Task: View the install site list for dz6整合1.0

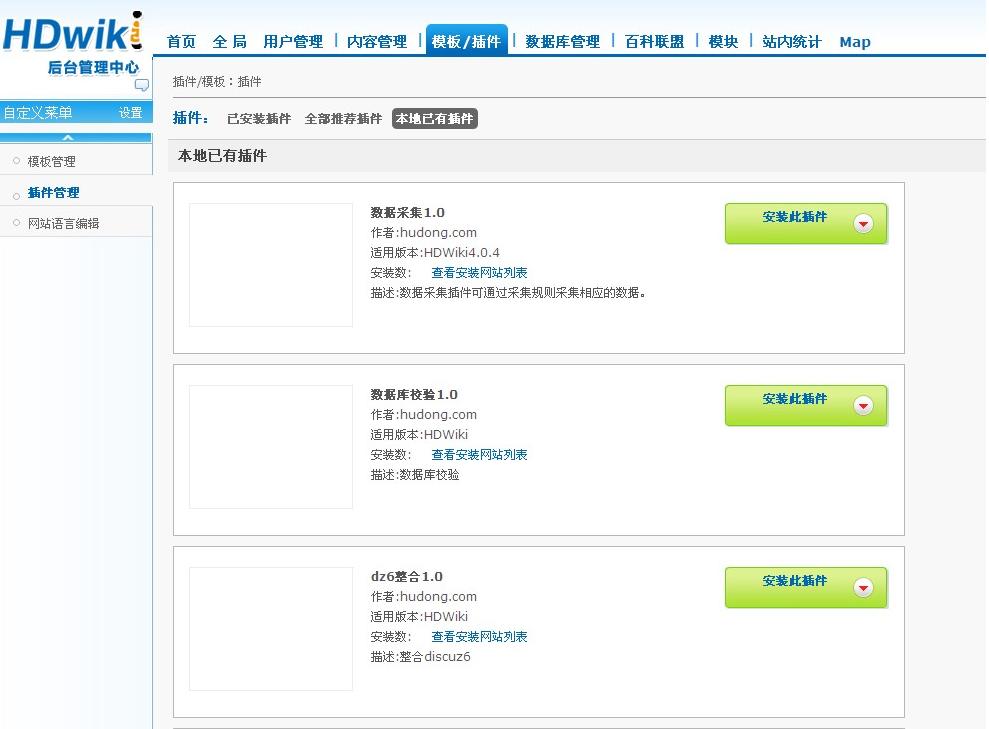Action: tap(479, 637)
